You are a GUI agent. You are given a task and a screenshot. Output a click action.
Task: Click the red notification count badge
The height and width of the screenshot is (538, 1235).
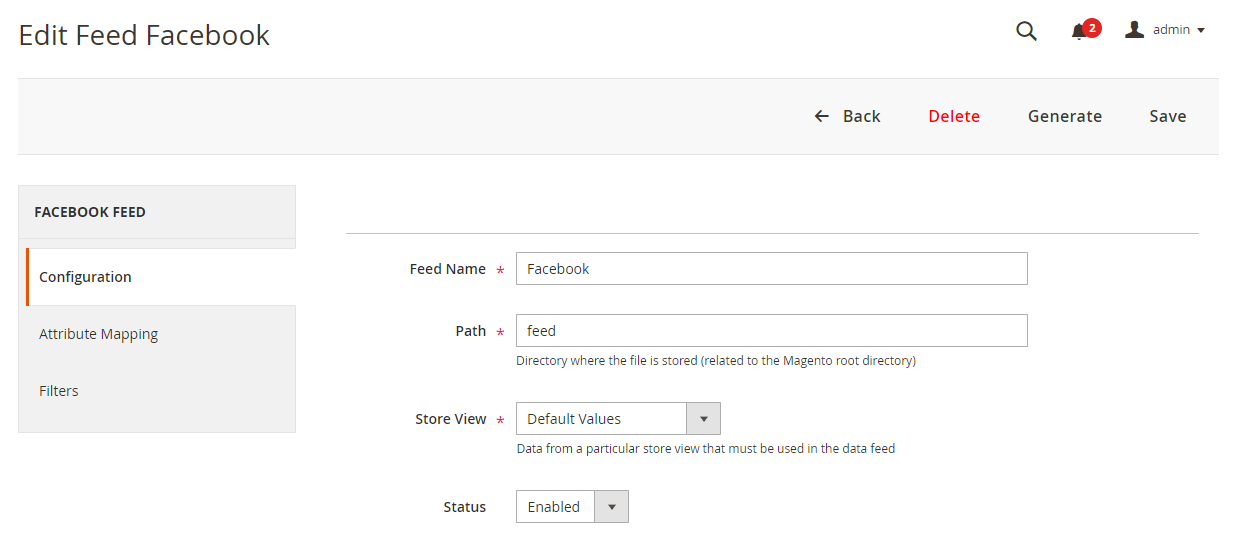[x=1092, y=27]
